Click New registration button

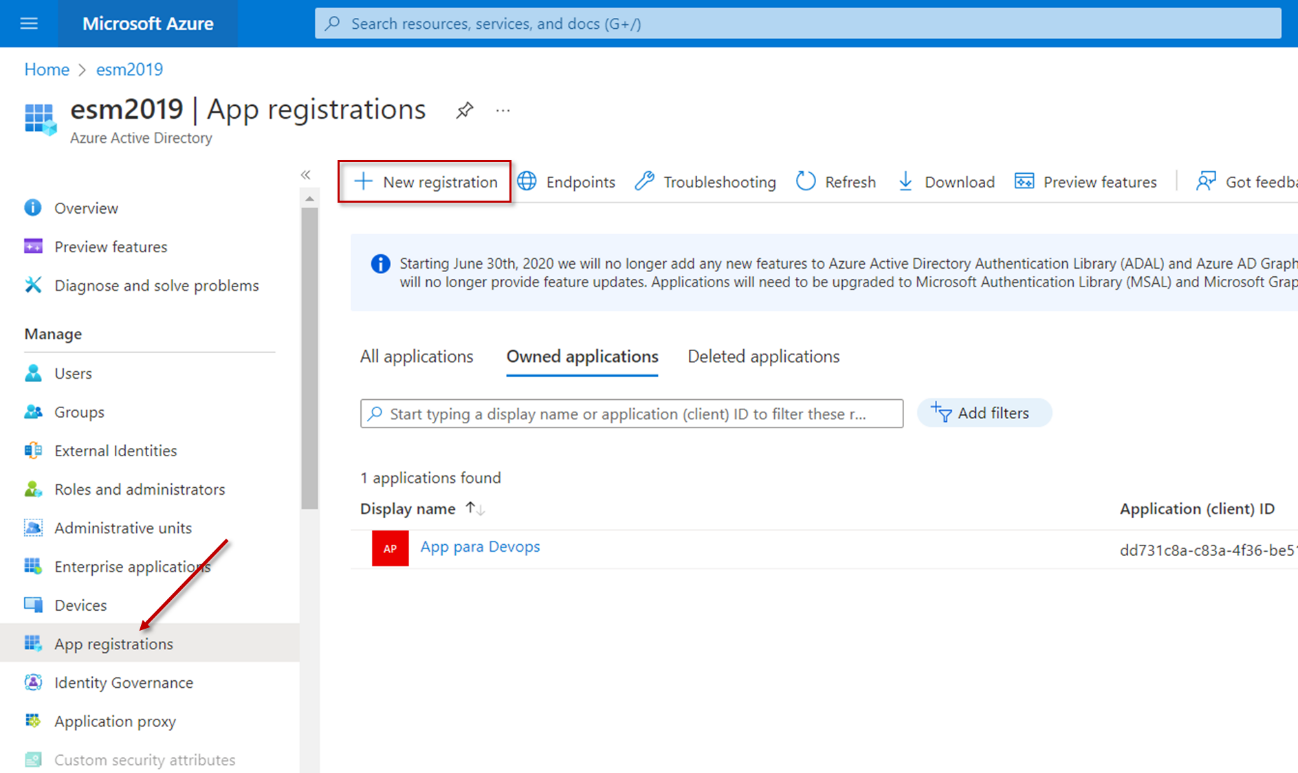[x=425, y=182]
